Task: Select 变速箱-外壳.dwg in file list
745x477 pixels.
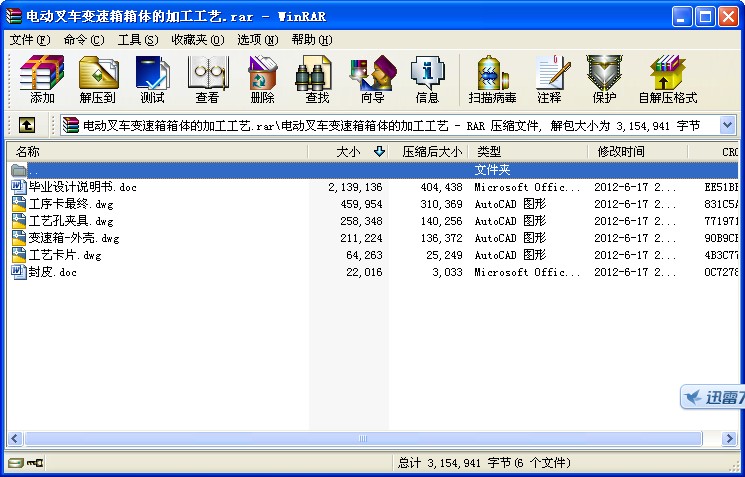Action: [73, 238]
